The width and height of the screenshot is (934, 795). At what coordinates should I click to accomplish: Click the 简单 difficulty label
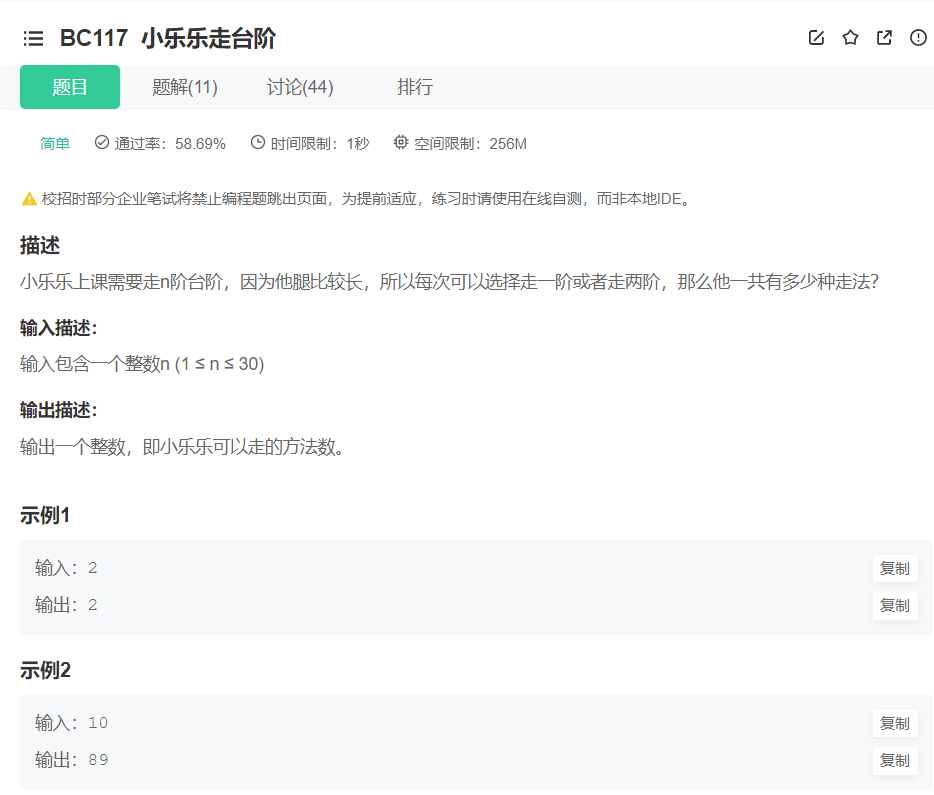click(x=54, y=142)
